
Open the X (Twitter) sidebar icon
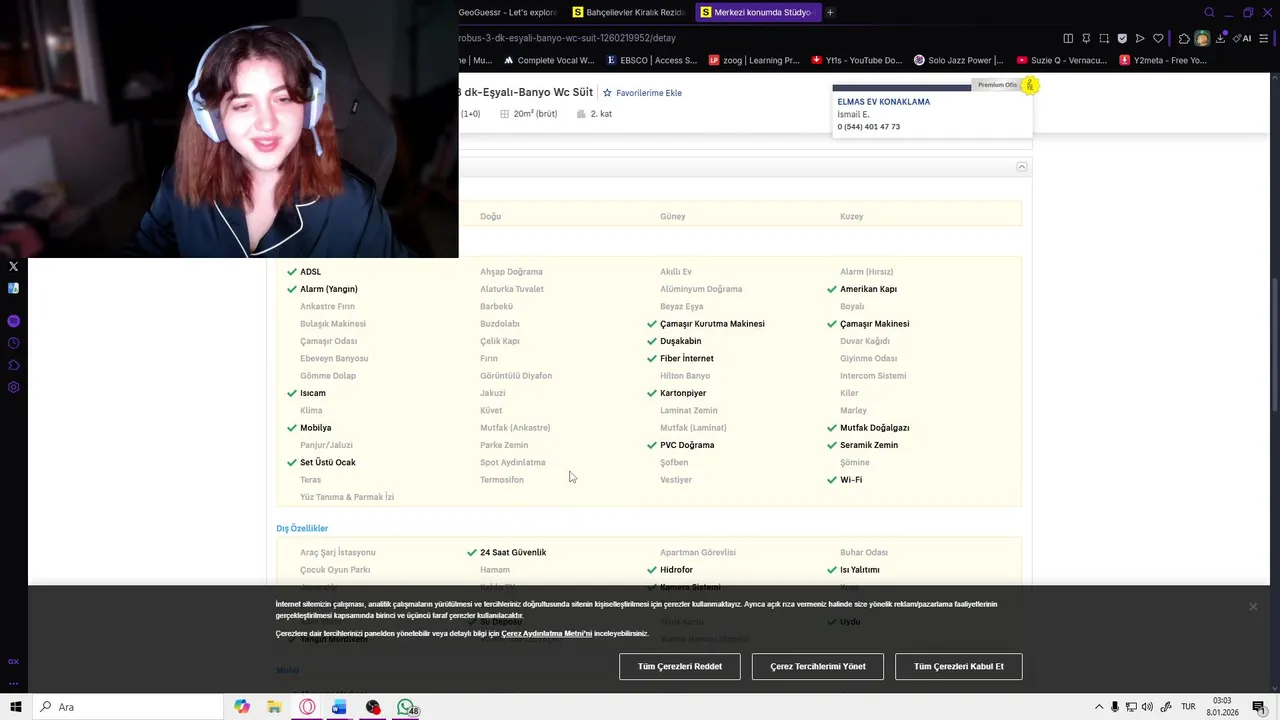point(13,266)
